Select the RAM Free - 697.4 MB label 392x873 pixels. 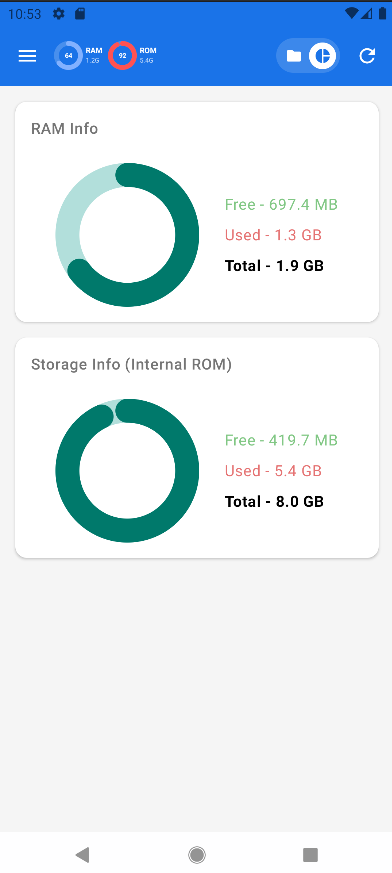coord(281,205)
